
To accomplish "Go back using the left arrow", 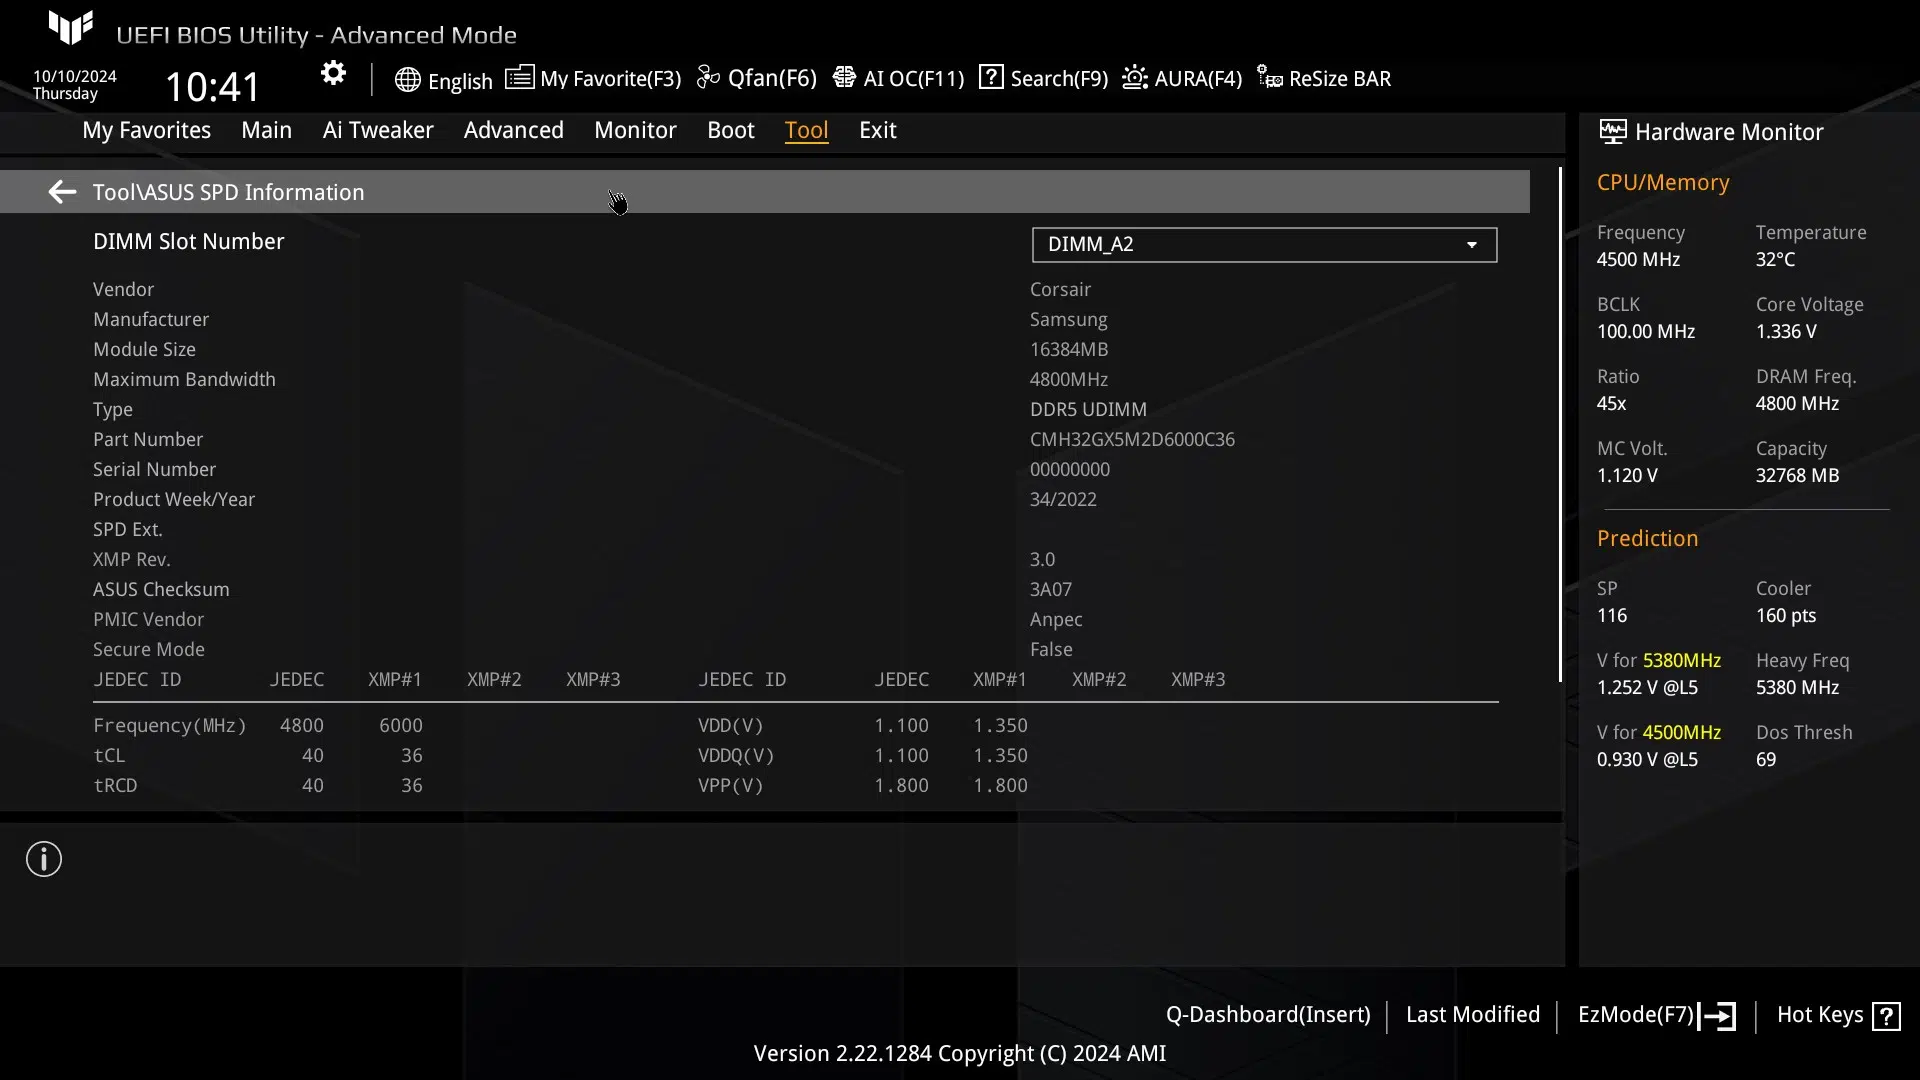I will tap(62, 192).
